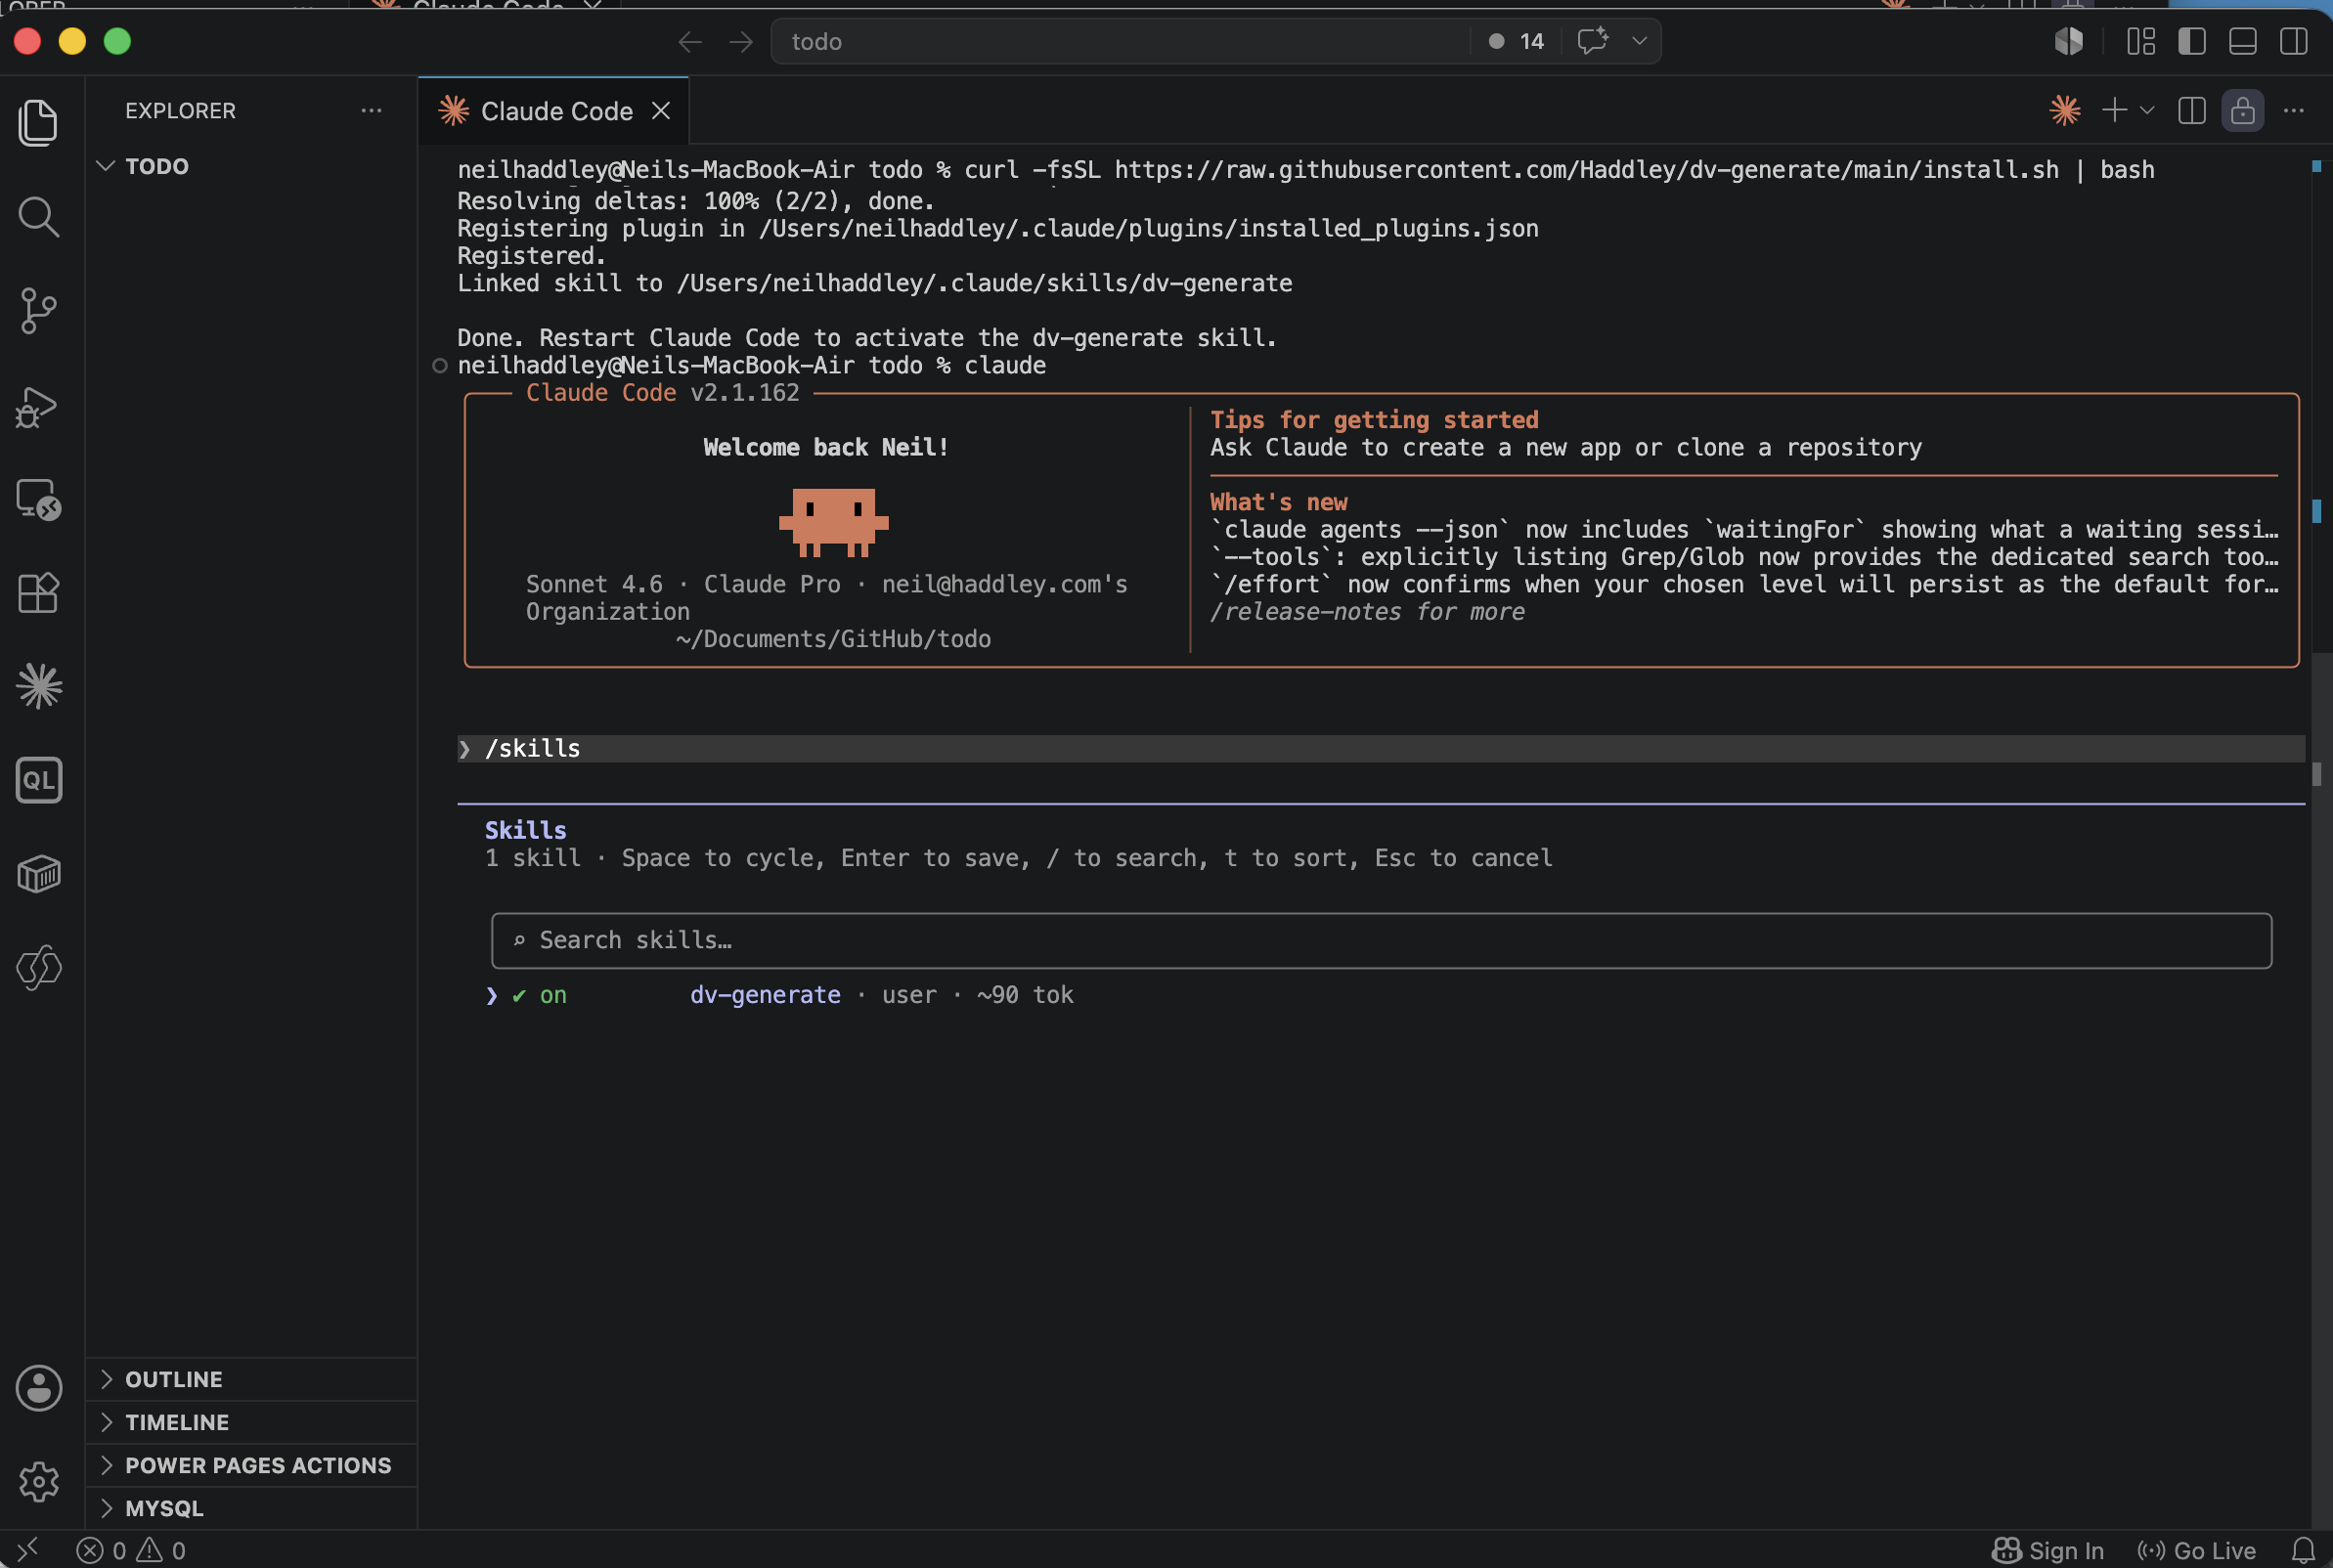Image resolution: width=2333 pixels, height=1568 pixels.
Task: Toggle the editor group lock icon
Action: (2243, 110)
